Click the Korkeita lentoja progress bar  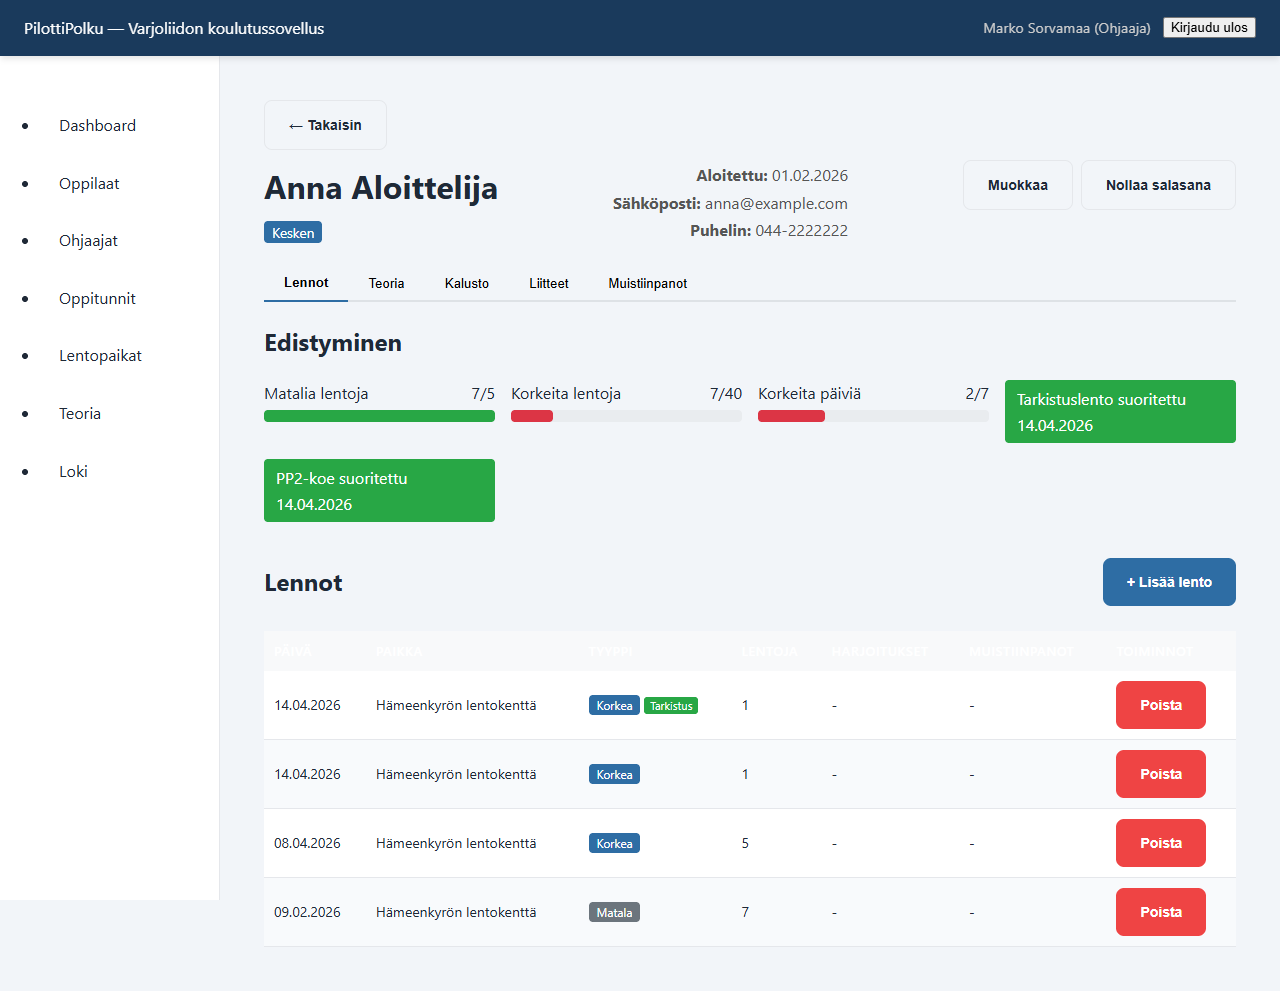(626, 416)
